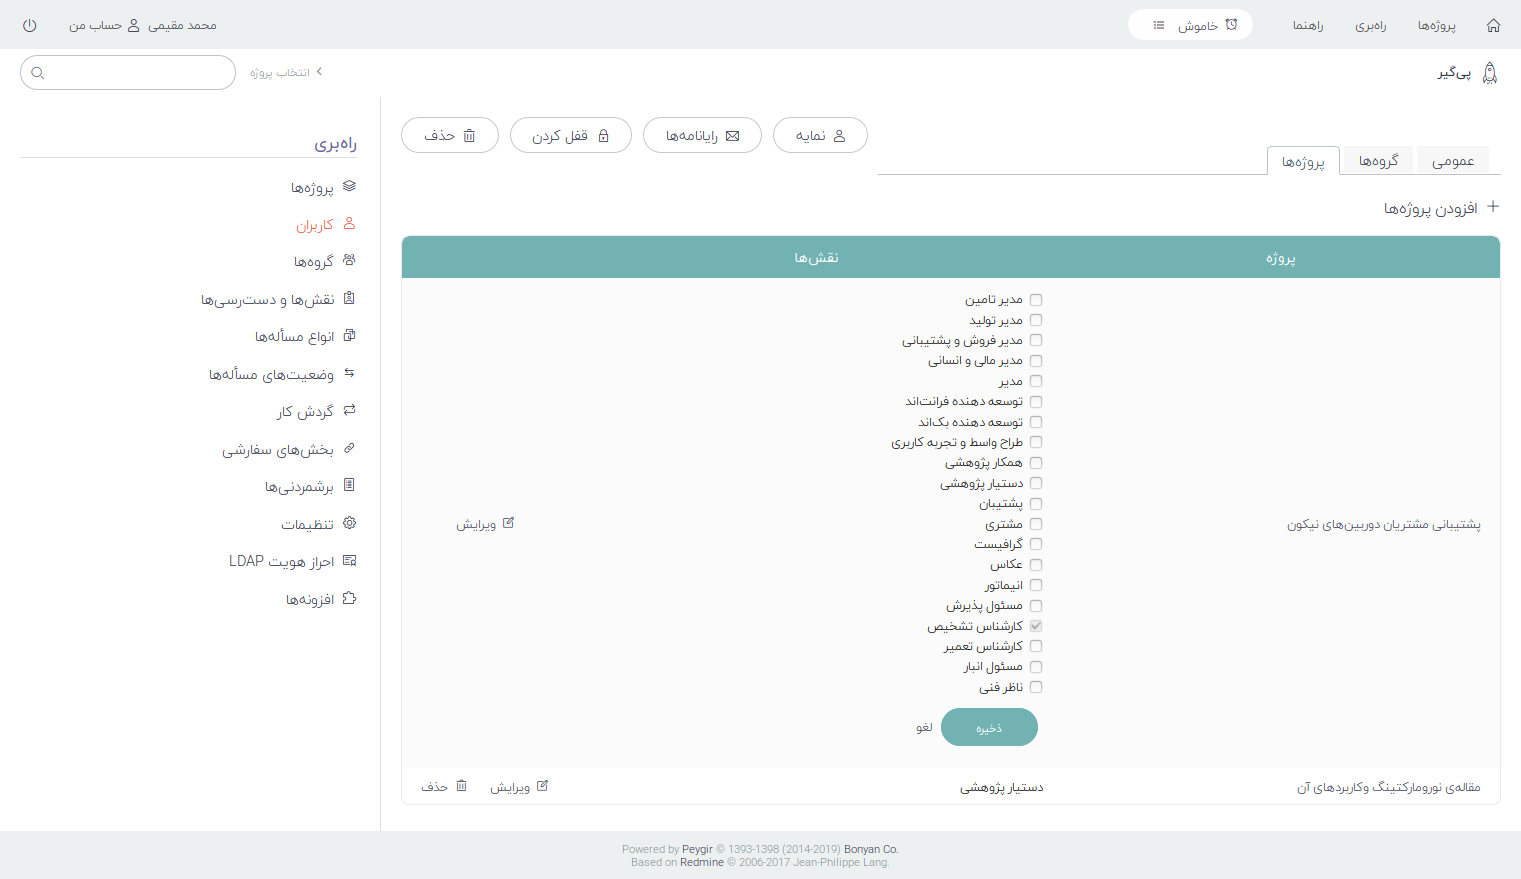Click the ذخیره save button
1521x879 pixels.
[989, 728]
